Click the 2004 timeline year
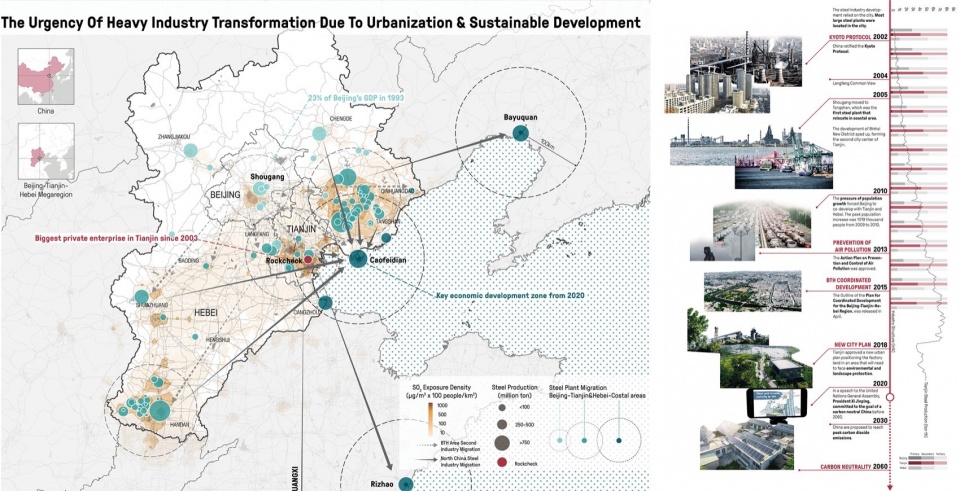This screenshot has height=491, width=960. point(880,76)
